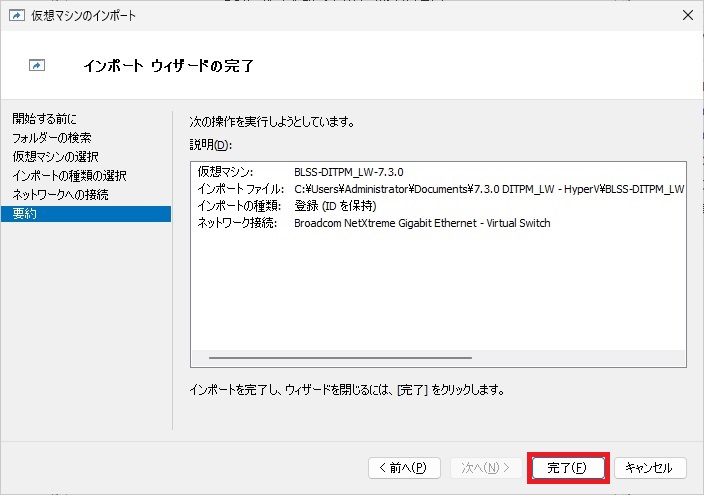Click the インポート ウィザードの完了 heading
Image resolution: width=704 pixels, height=495 pixels.
tap(168, 66)
